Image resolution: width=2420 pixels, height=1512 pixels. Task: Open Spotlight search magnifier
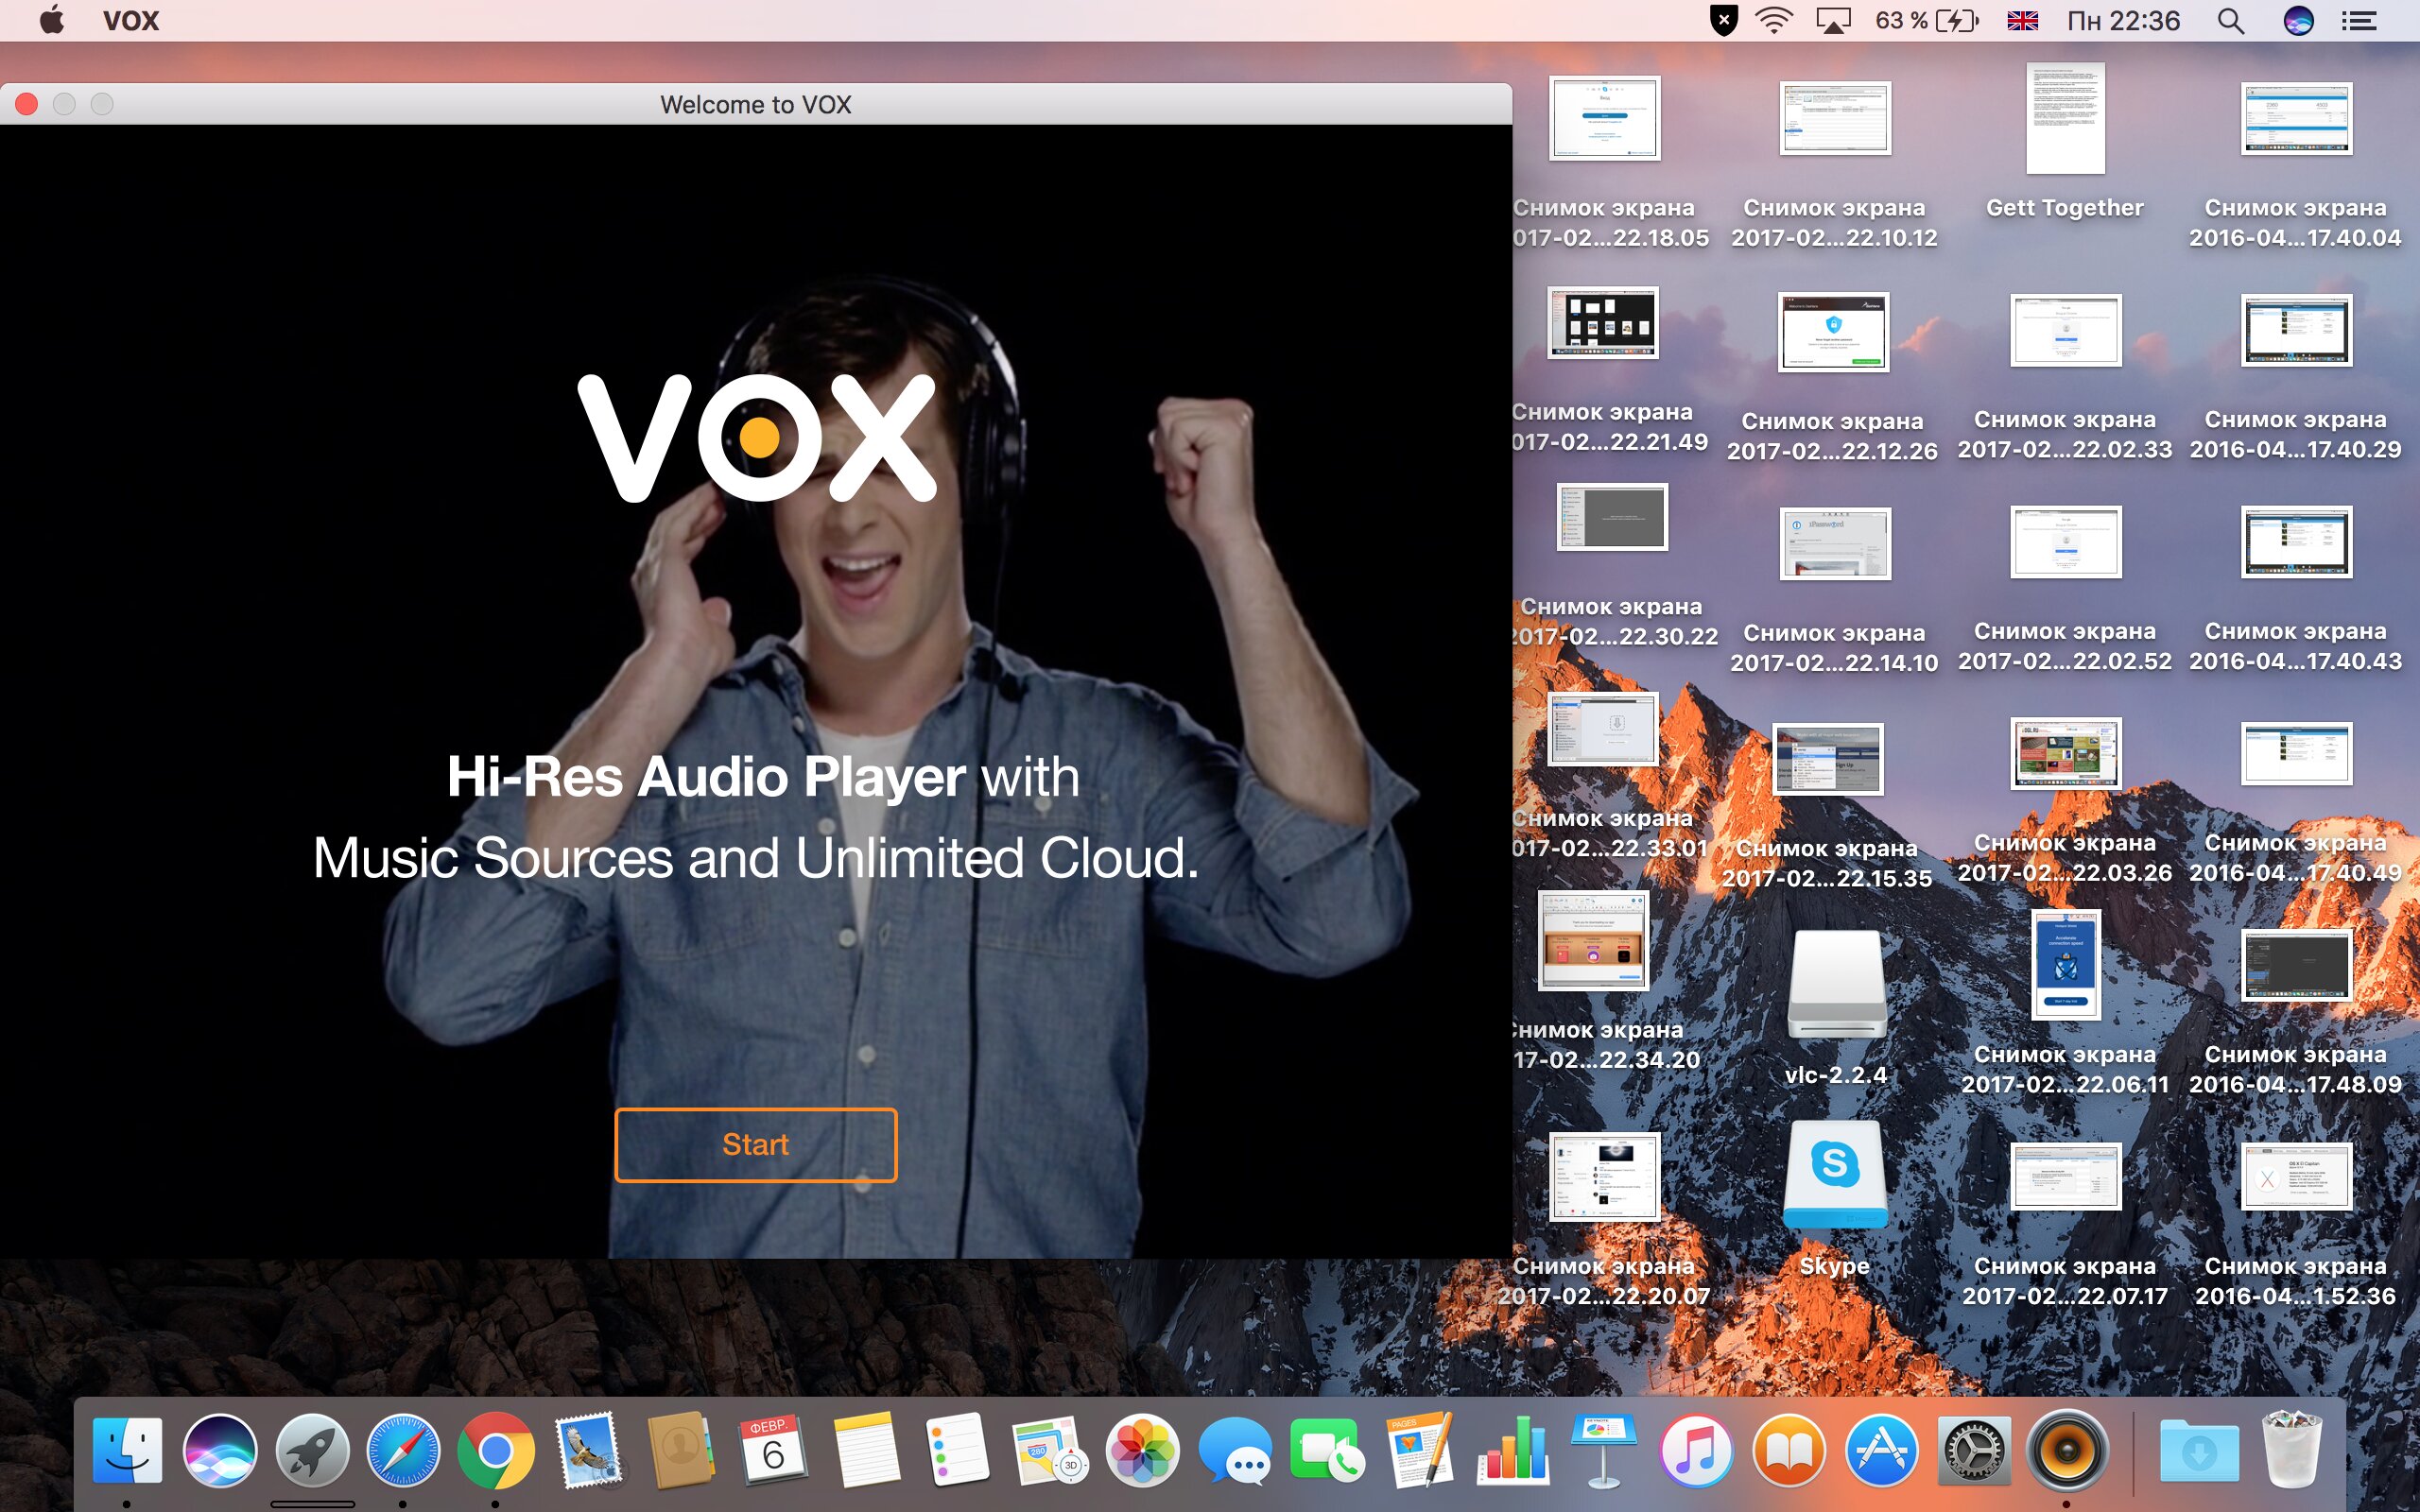(x=2231, y=21)
